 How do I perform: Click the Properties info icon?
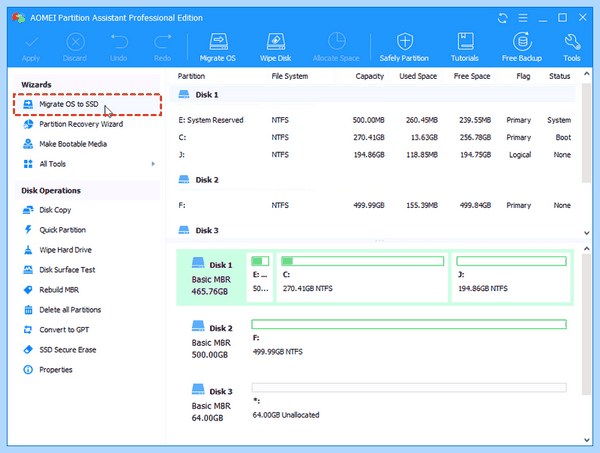point(28,370)
